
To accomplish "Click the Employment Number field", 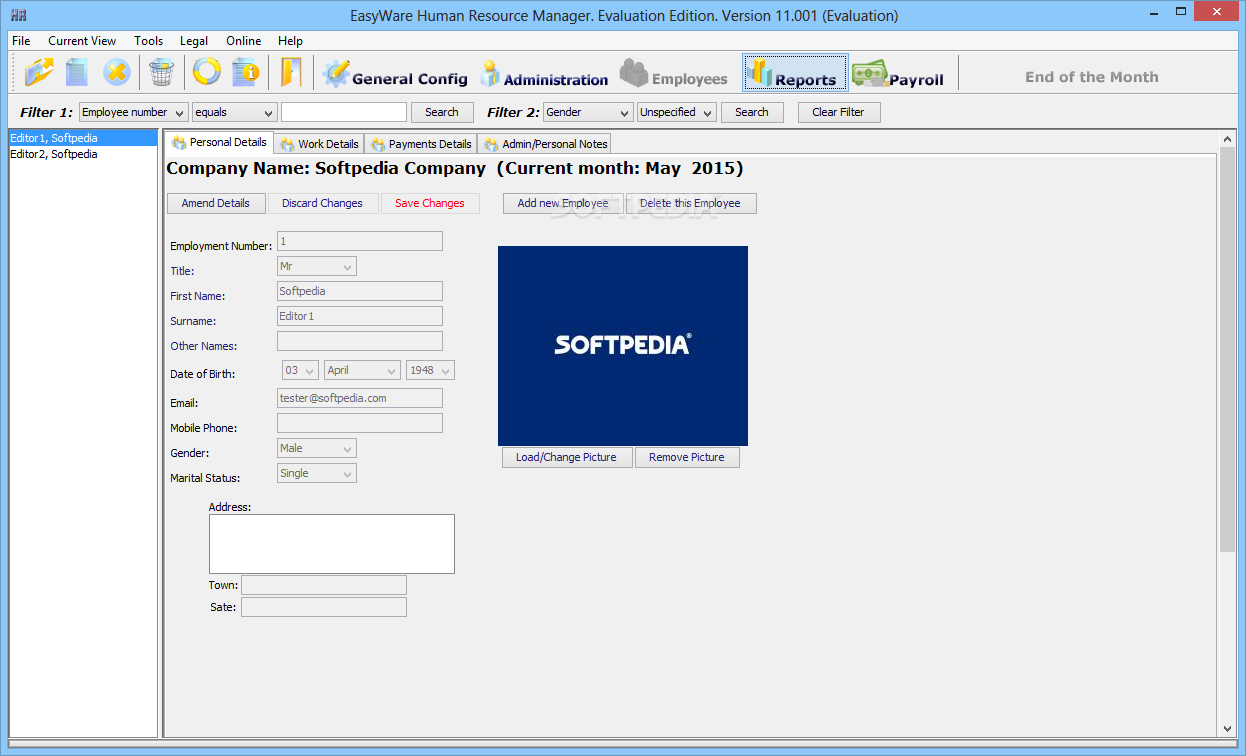I will coord(360,241).
